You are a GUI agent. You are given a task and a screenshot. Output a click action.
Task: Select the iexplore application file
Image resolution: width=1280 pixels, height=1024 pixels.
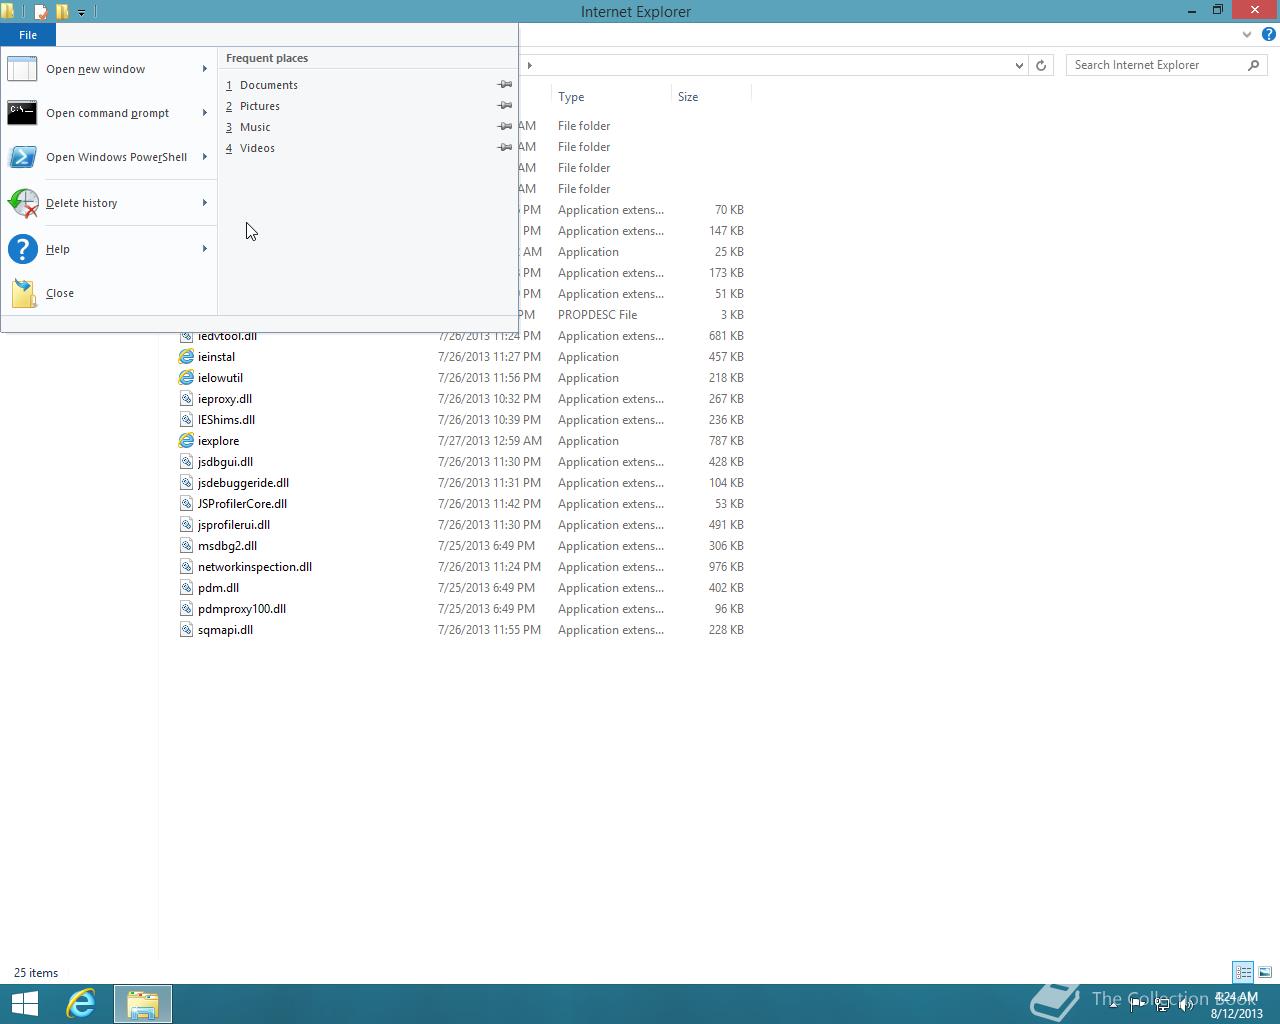pos(218,441)
